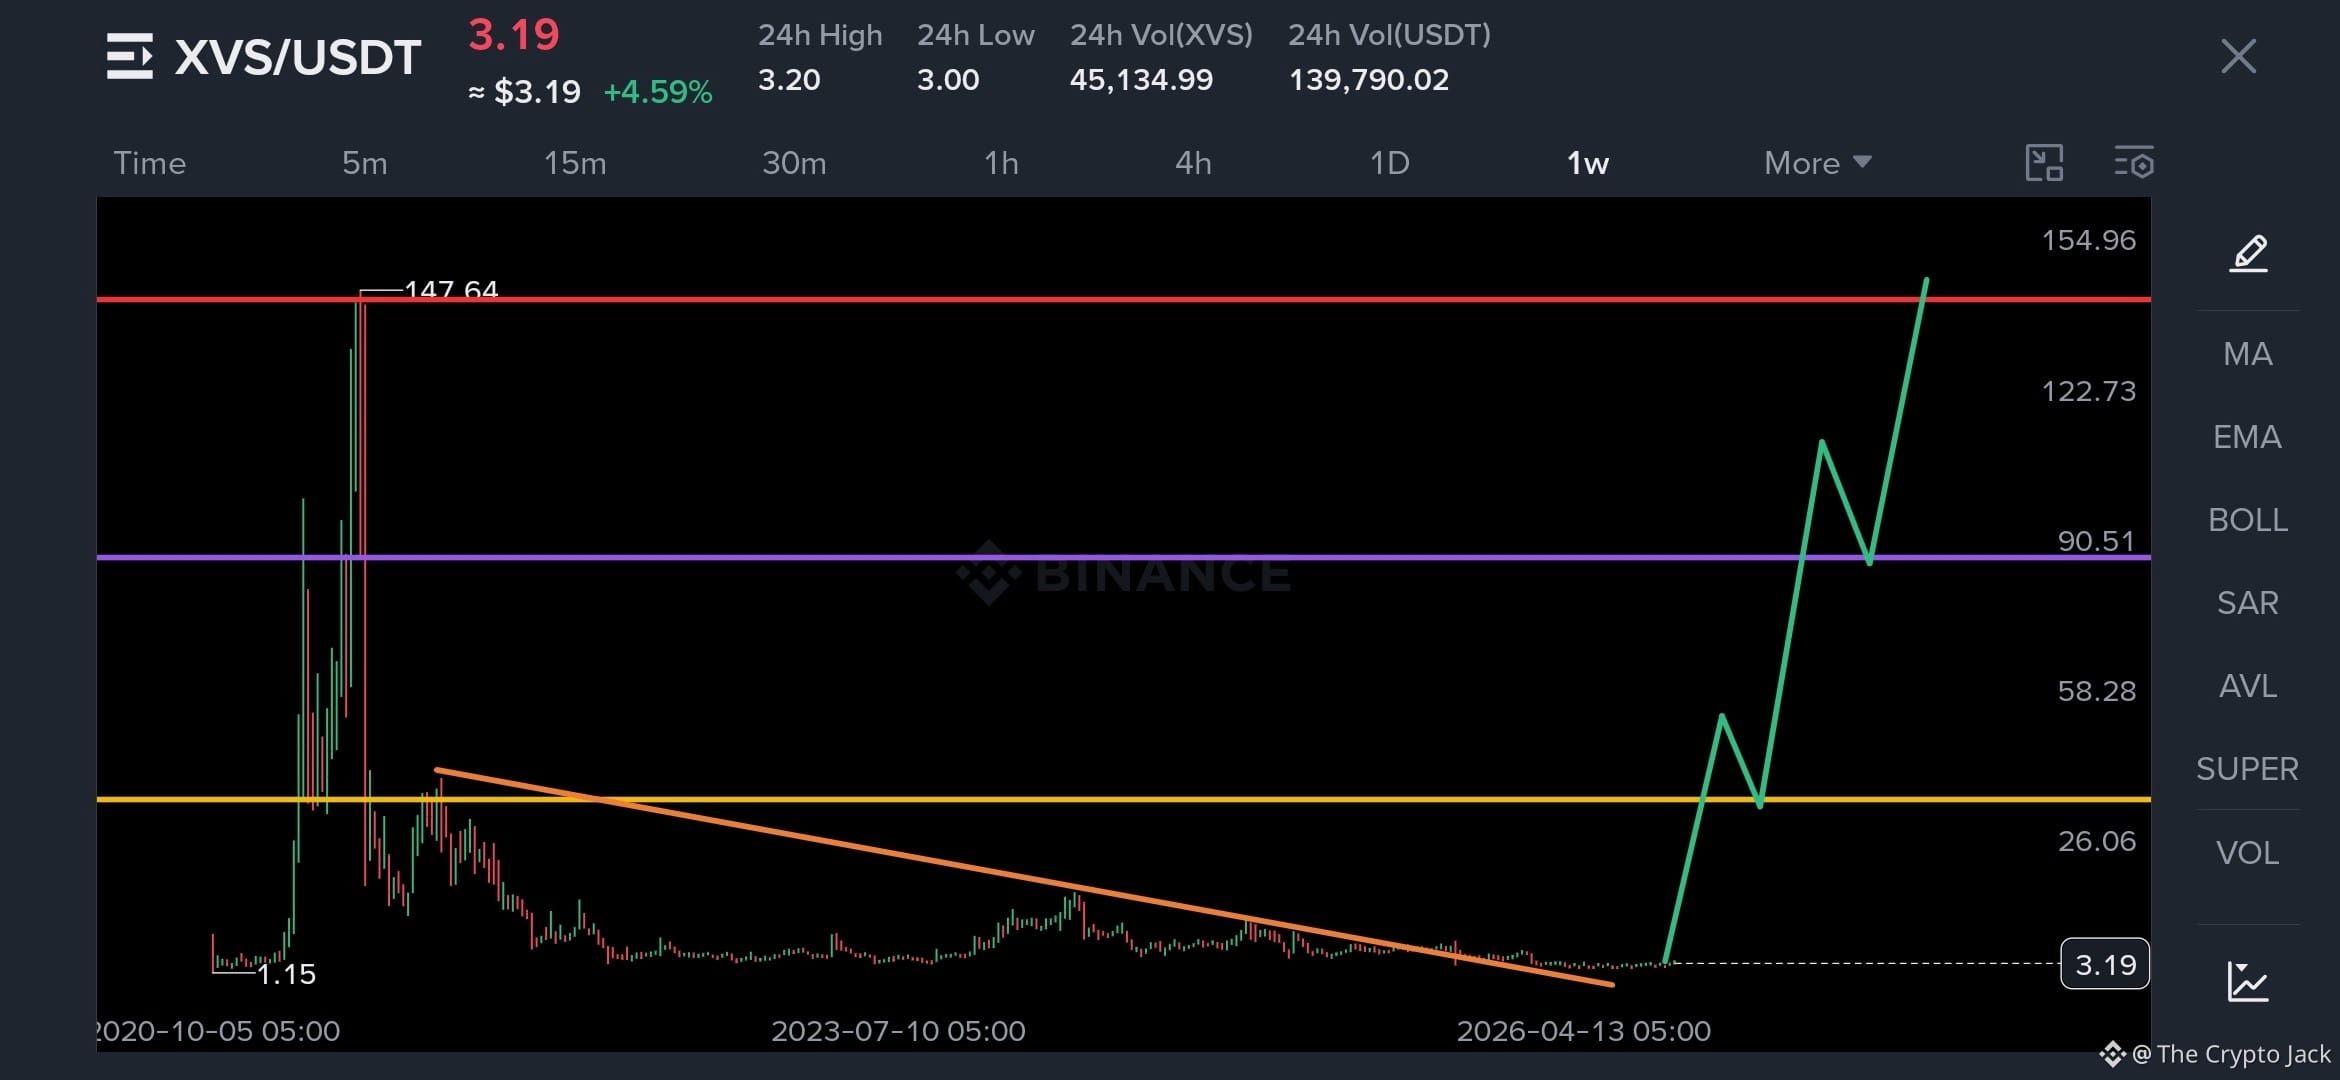Select the 5m timeframe
This screenshot has height=1080, width=2340.
(365, 163)
